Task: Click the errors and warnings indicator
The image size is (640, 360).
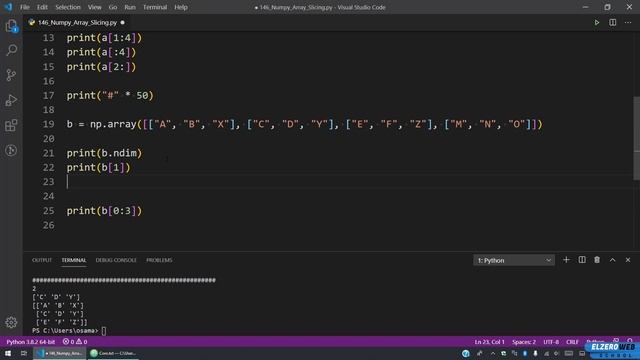Action: click(x=75, y=342)
